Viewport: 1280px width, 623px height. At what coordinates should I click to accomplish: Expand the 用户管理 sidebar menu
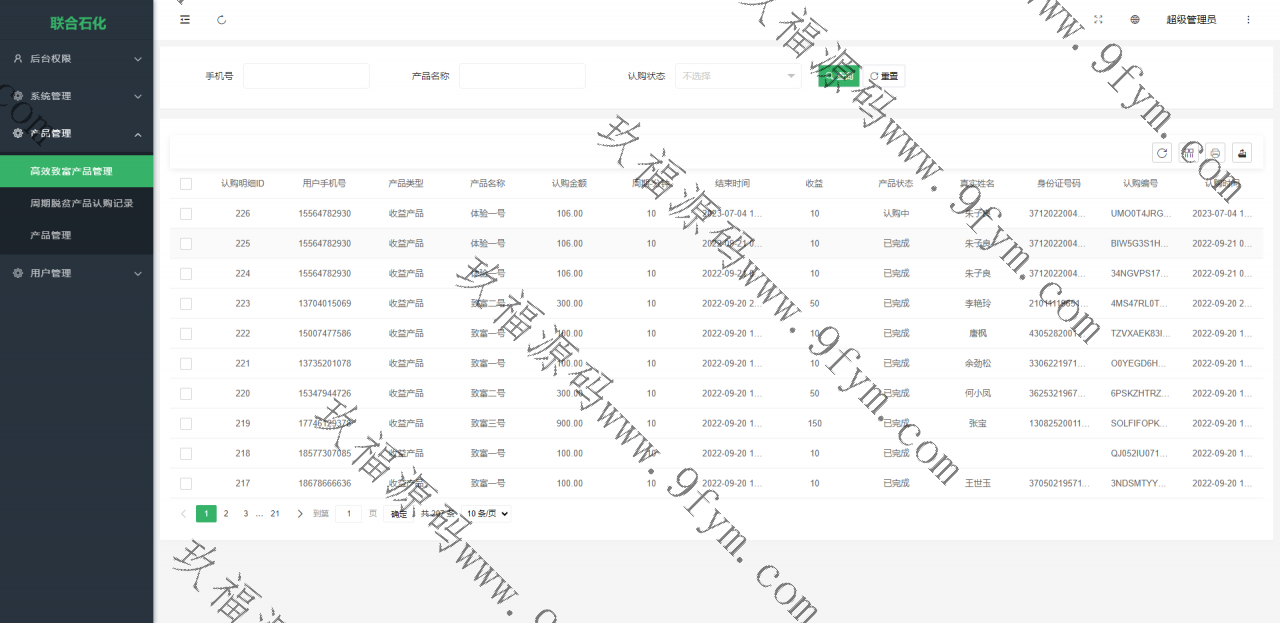click(x=76, y=273)
